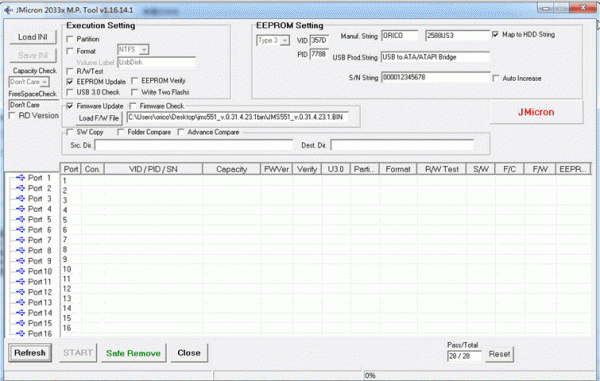The image size is (600, 381).
Task: Open the FreeSpaceCheck Don't Care combo box
Action: coord(34,105)
